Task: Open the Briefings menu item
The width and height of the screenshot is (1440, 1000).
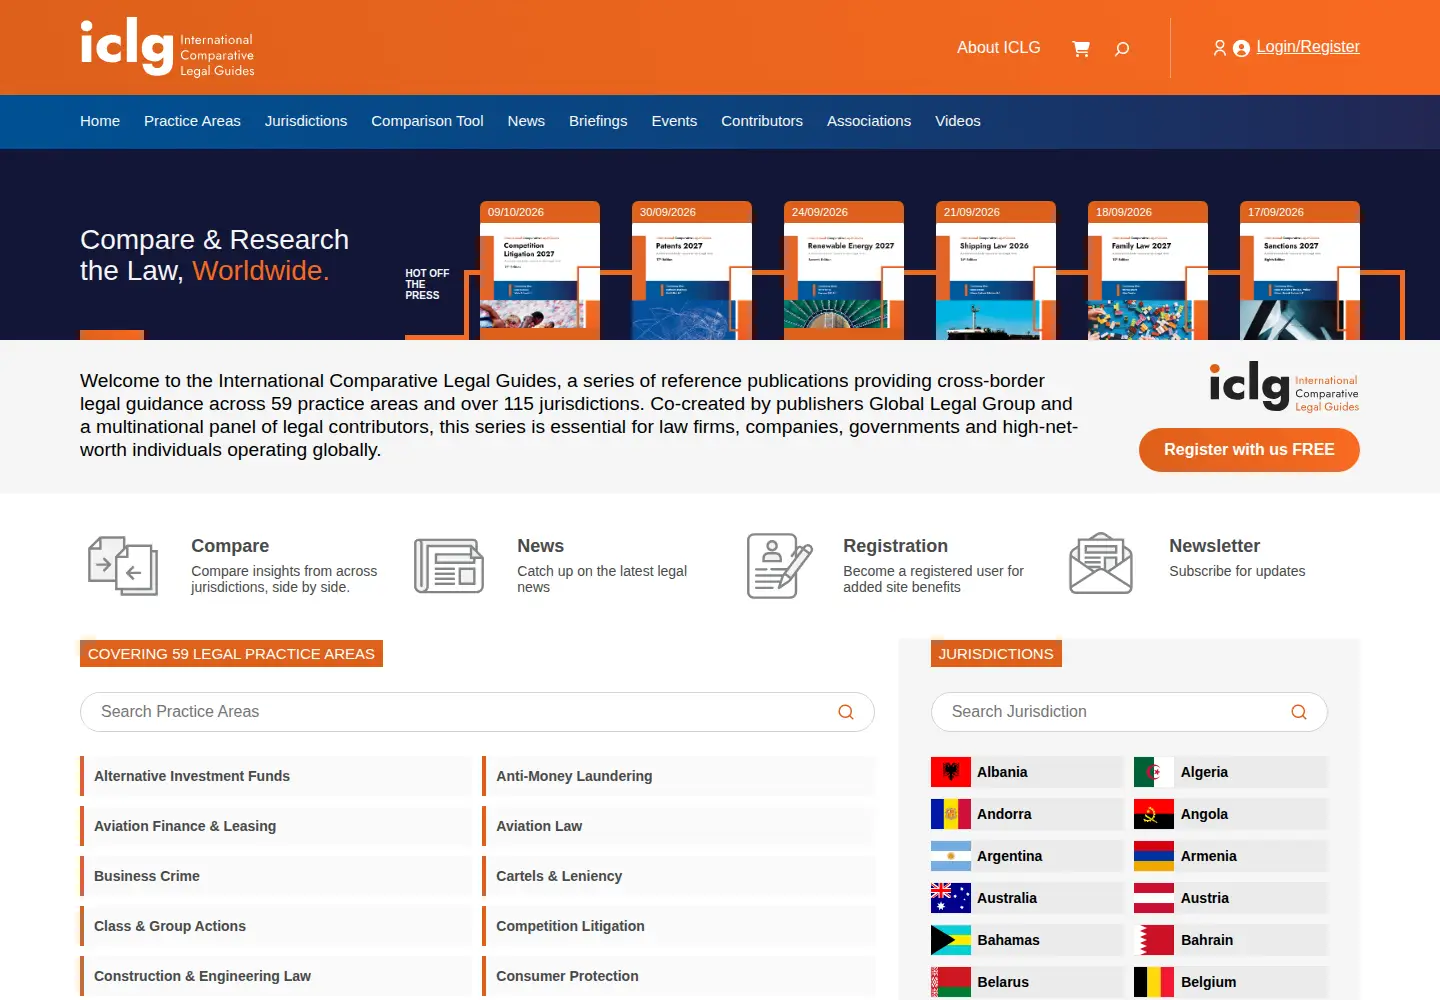Action: pyautogui.click(x=598, y=121)
